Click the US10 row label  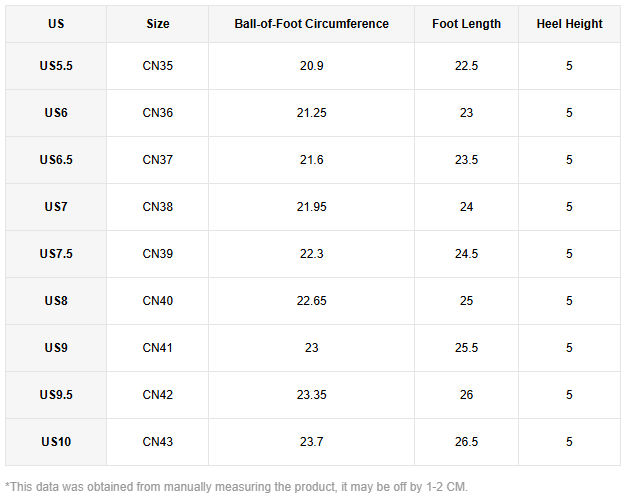(x=56, y=442)
